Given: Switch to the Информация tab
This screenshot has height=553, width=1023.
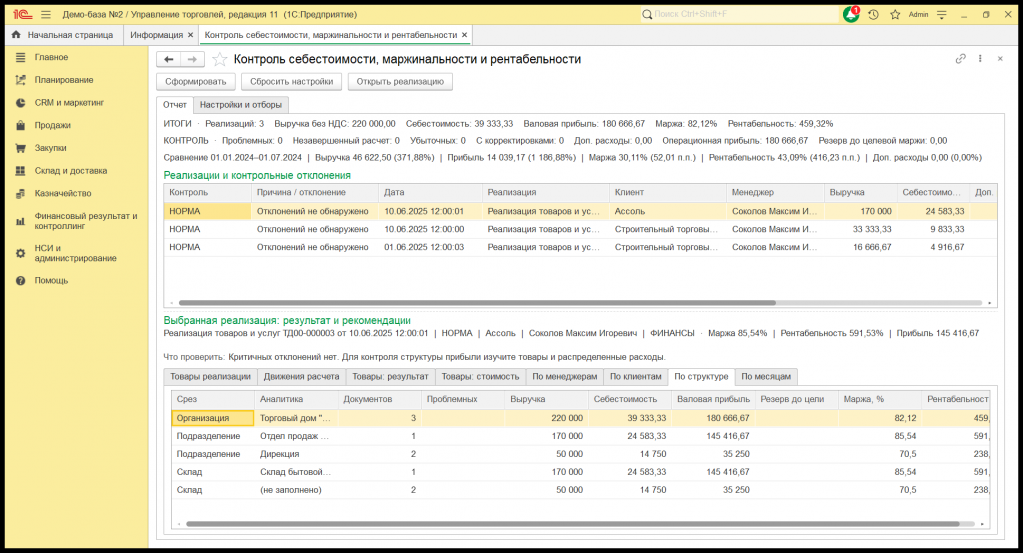Looking at the screenshot, I should point(156,35).
